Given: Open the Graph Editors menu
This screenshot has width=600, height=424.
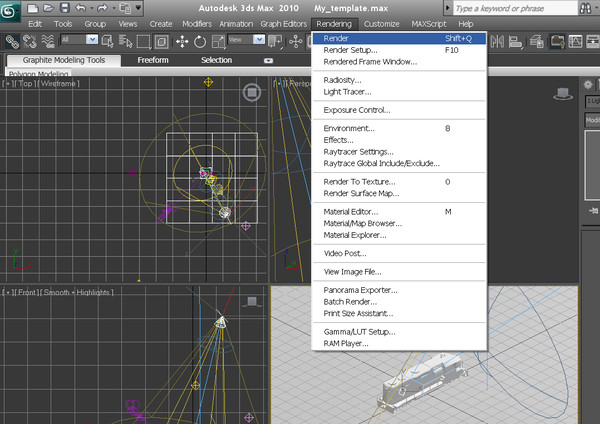Looking at the screenshot, I should click(284, 24).
